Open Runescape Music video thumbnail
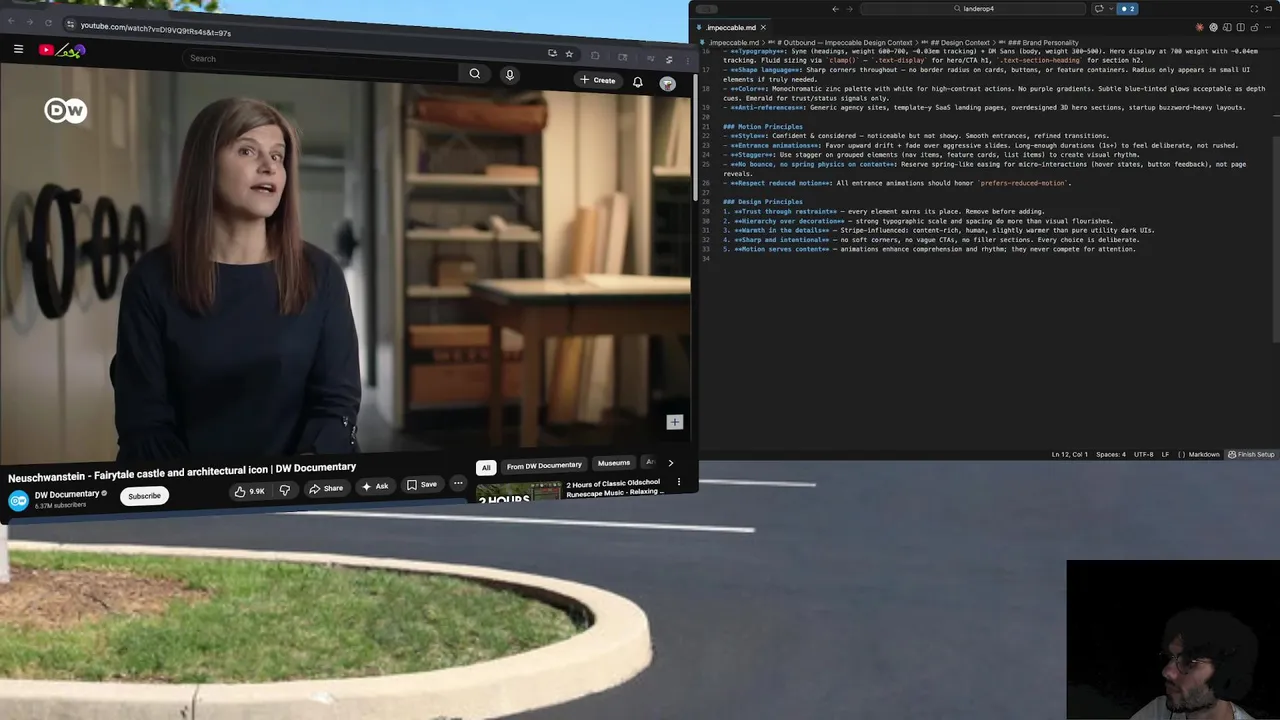This screenshot has width=1280, height=720. click(x=518, y=492)
